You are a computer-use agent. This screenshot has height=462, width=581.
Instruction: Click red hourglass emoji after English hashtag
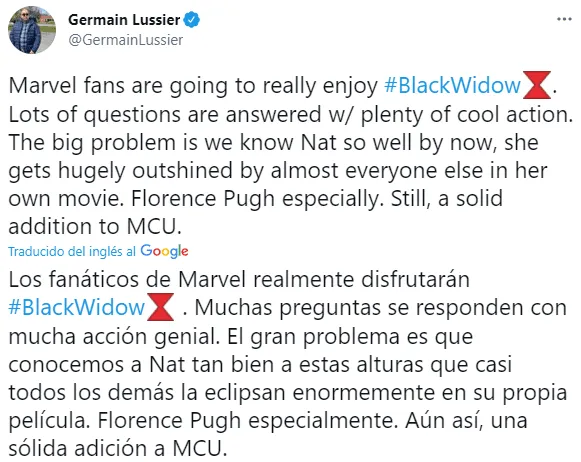click(x=537, y=85)
